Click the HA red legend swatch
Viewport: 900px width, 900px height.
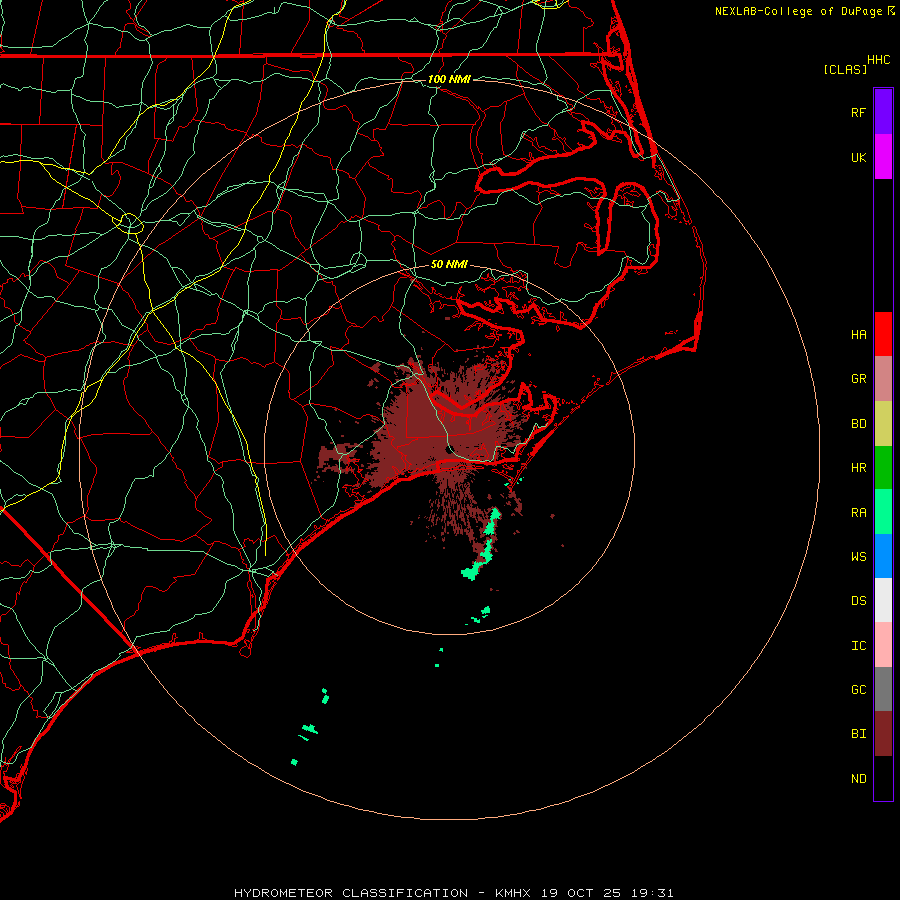(x=883, y=334)
